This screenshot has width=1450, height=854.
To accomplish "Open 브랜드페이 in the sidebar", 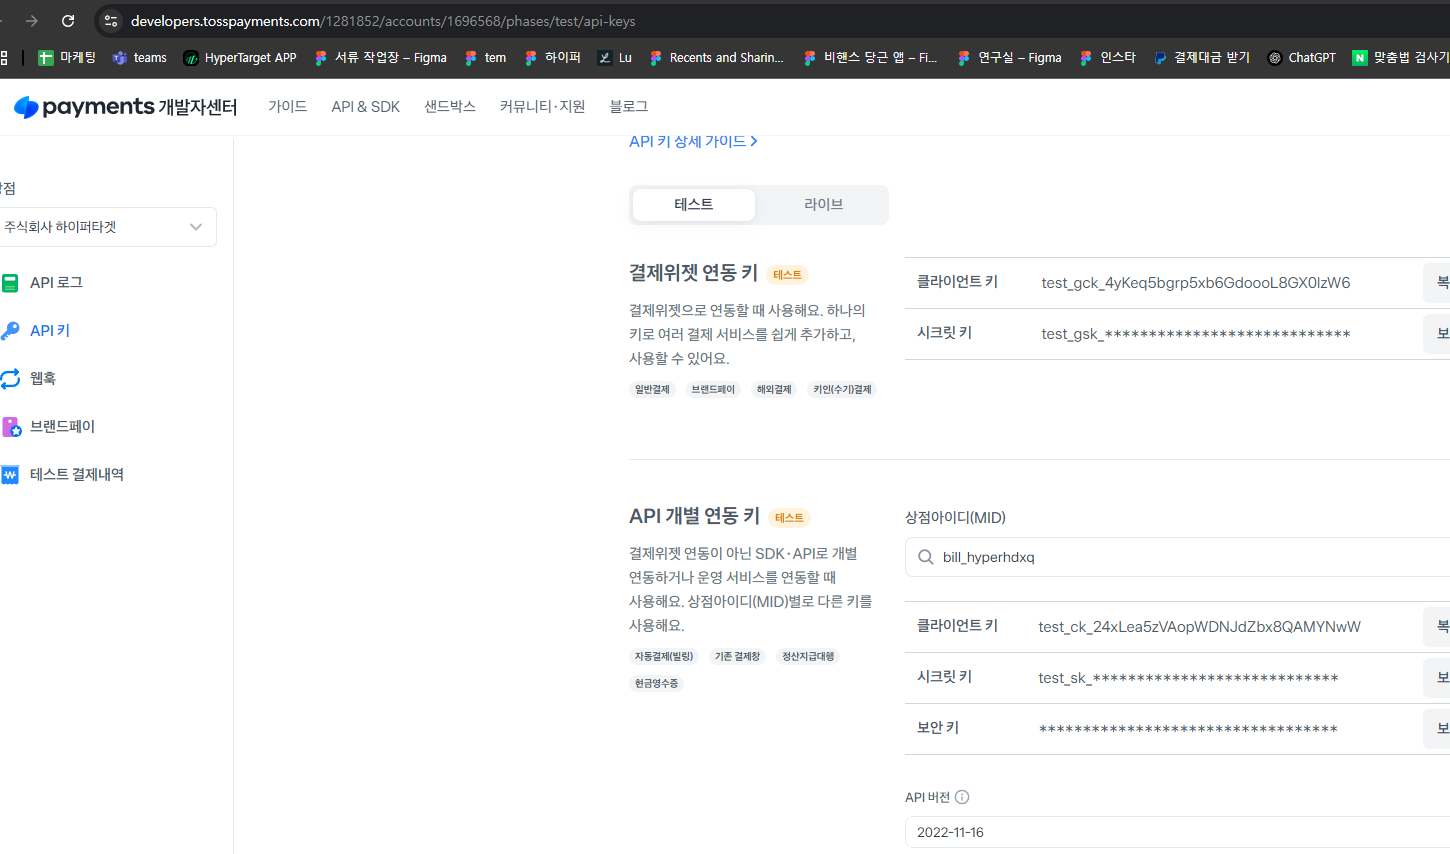I will click(x=49, y=426).
